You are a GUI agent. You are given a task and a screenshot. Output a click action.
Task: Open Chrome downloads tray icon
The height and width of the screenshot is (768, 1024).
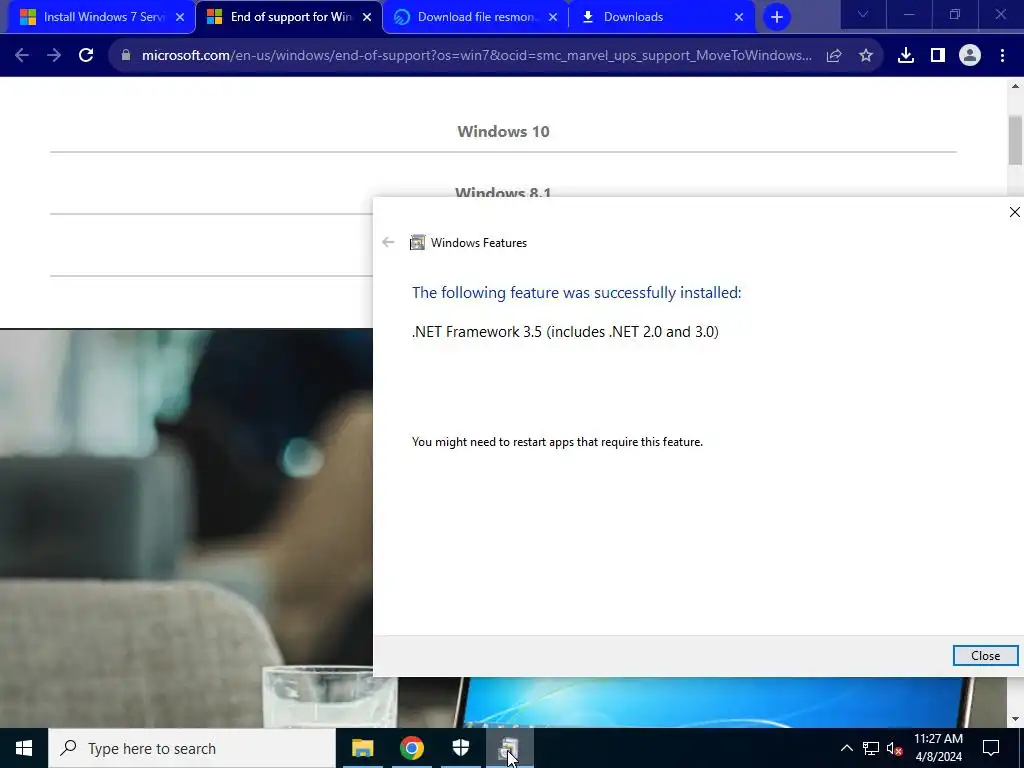click(906, 56)
